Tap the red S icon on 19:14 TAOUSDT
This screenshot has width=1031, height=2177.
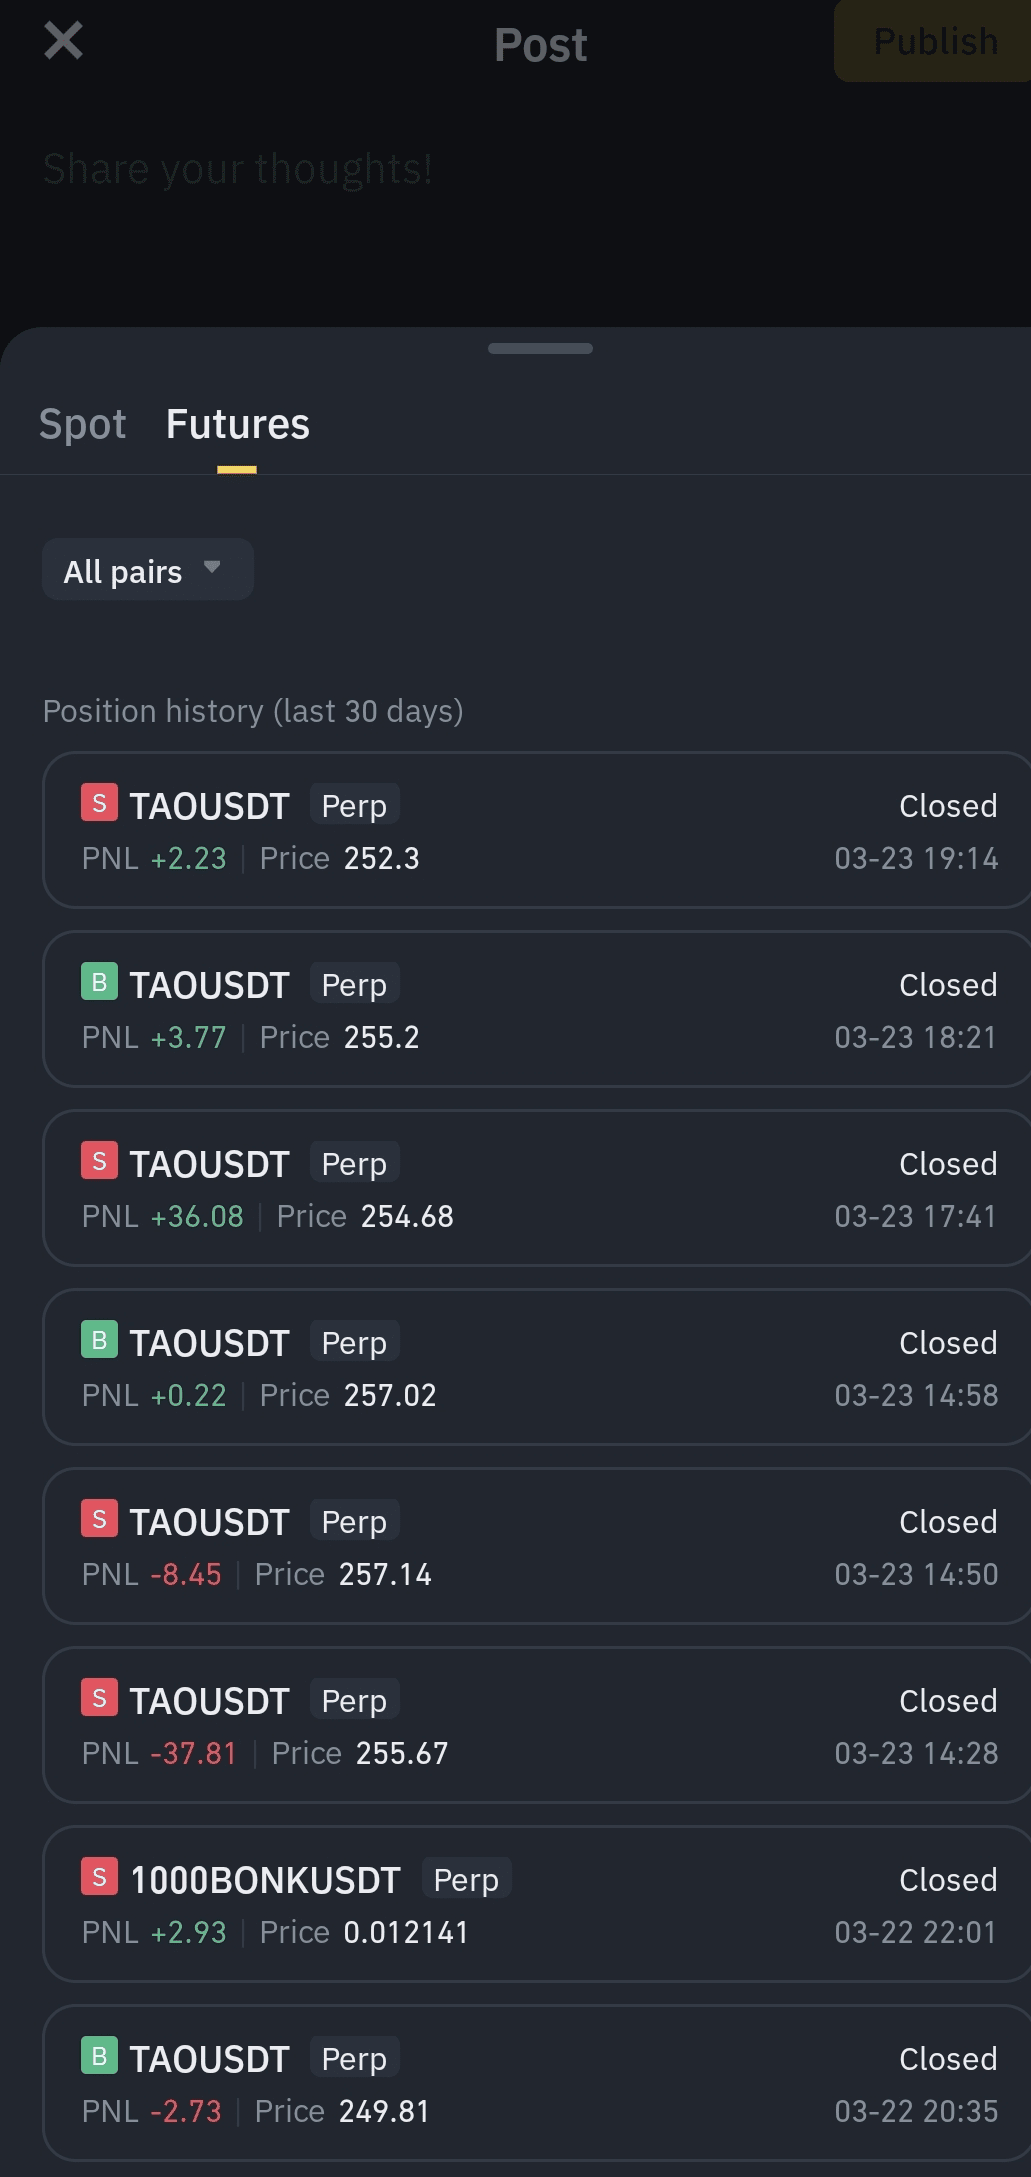pos(99,803)
